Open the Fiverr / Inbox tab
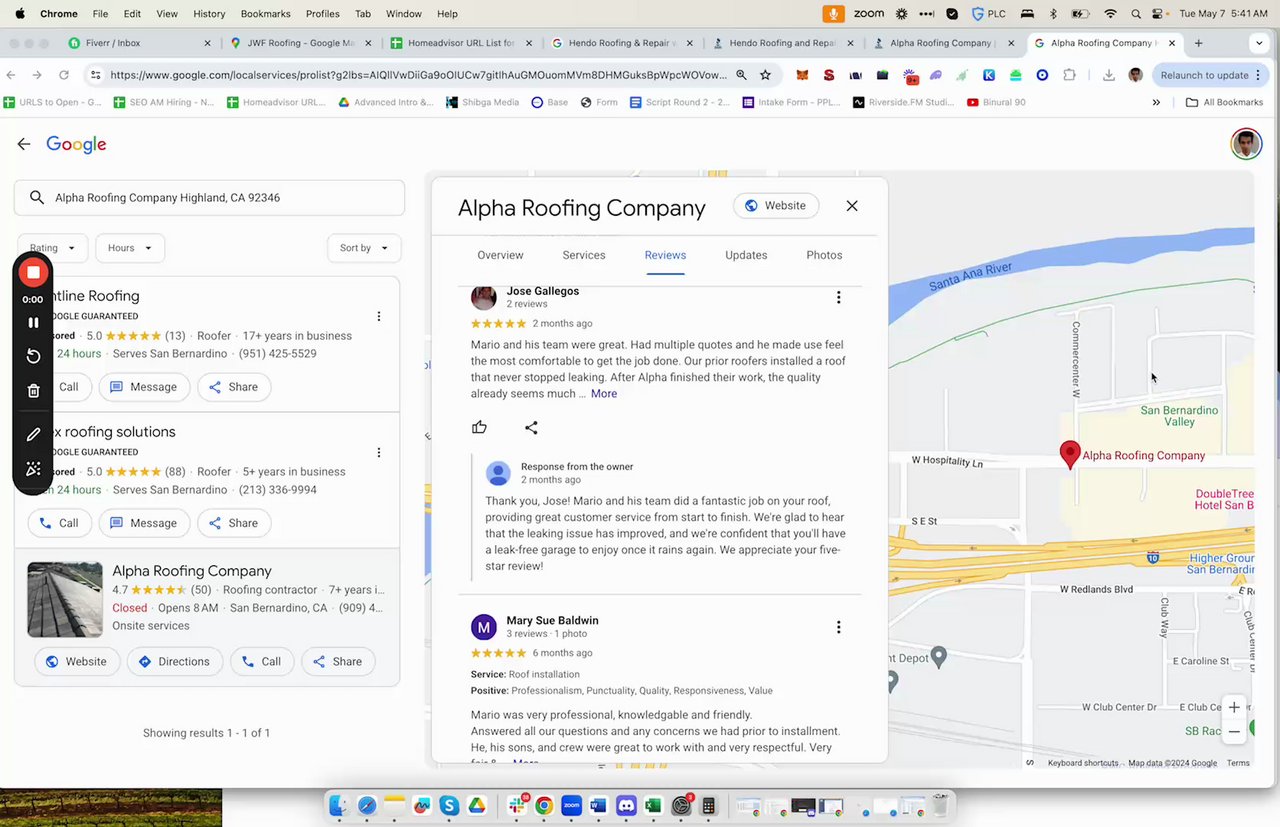This screenshot has height=827, width=1280. [140, 43]
